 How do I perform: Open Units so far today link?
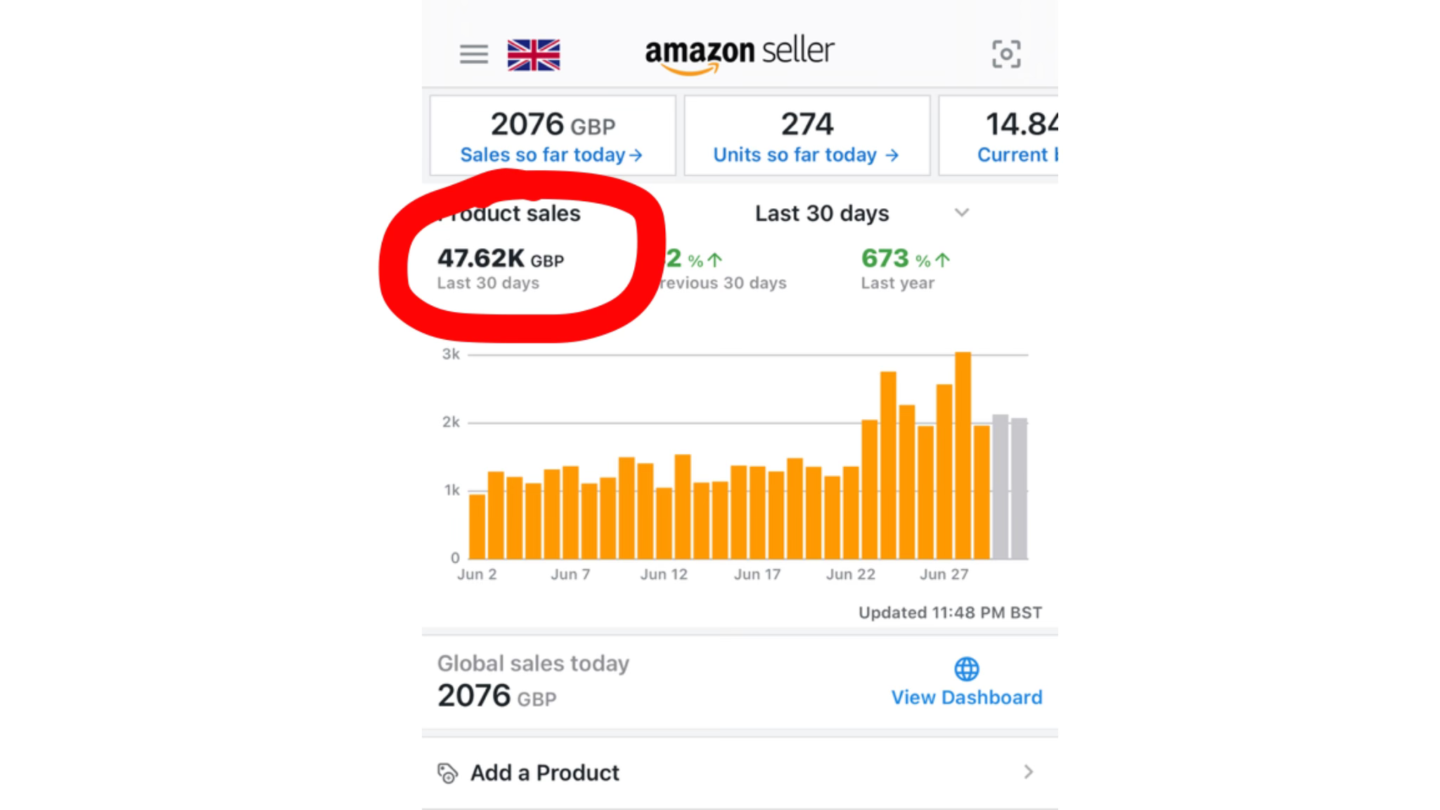(x=806, y=155)
